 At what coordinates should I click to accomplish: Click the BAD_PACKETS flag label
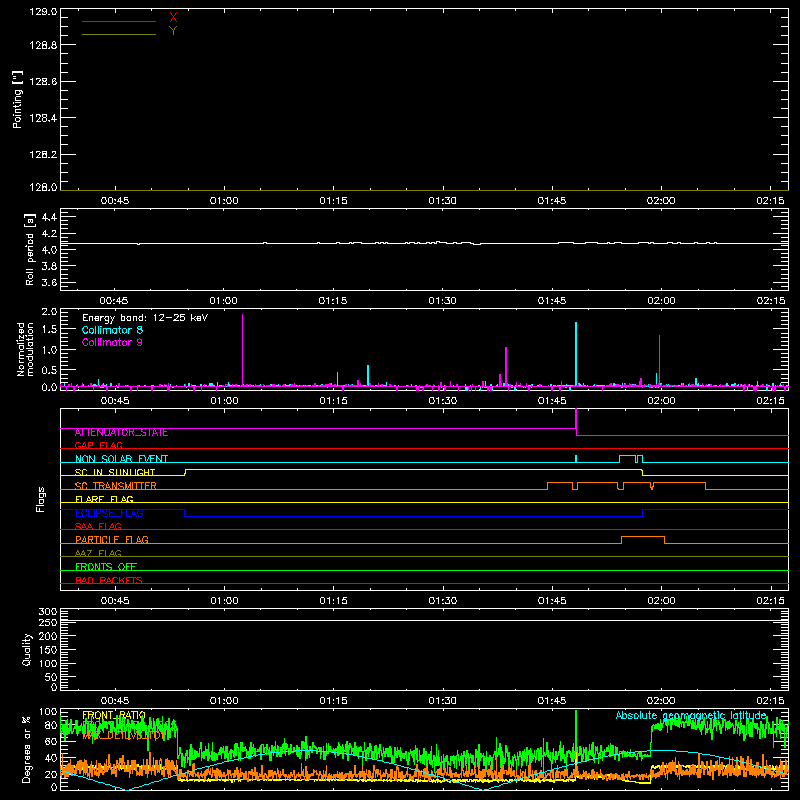pyautogui.click(x=109, y=580)
